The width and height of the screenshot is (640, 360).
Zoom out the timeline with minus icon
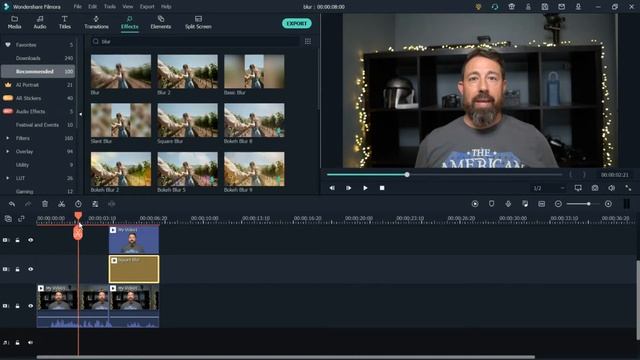(x=558, y=204)
